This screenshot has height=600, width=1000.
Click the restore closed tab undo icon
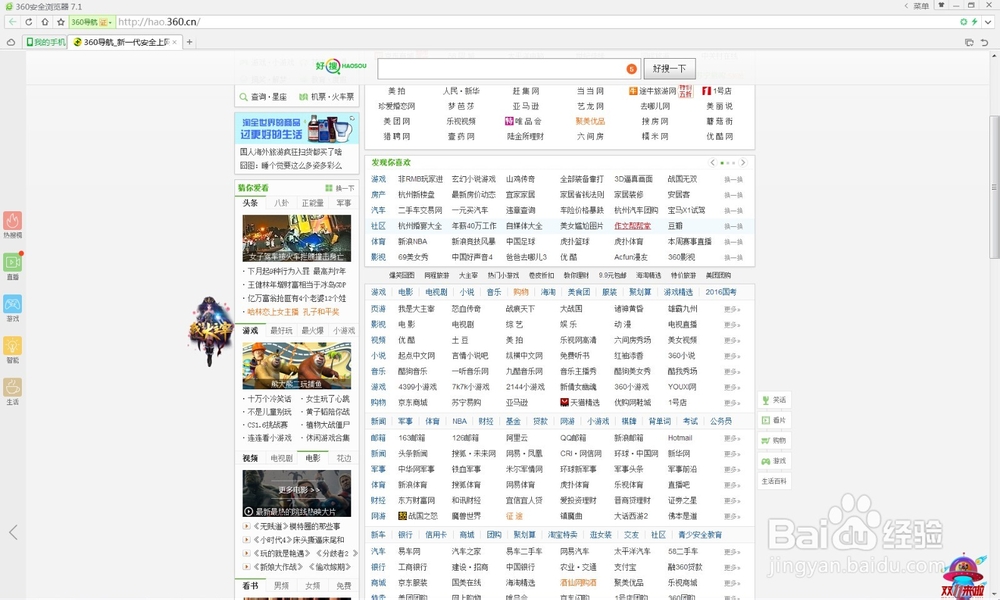click(x=984, y=42)
